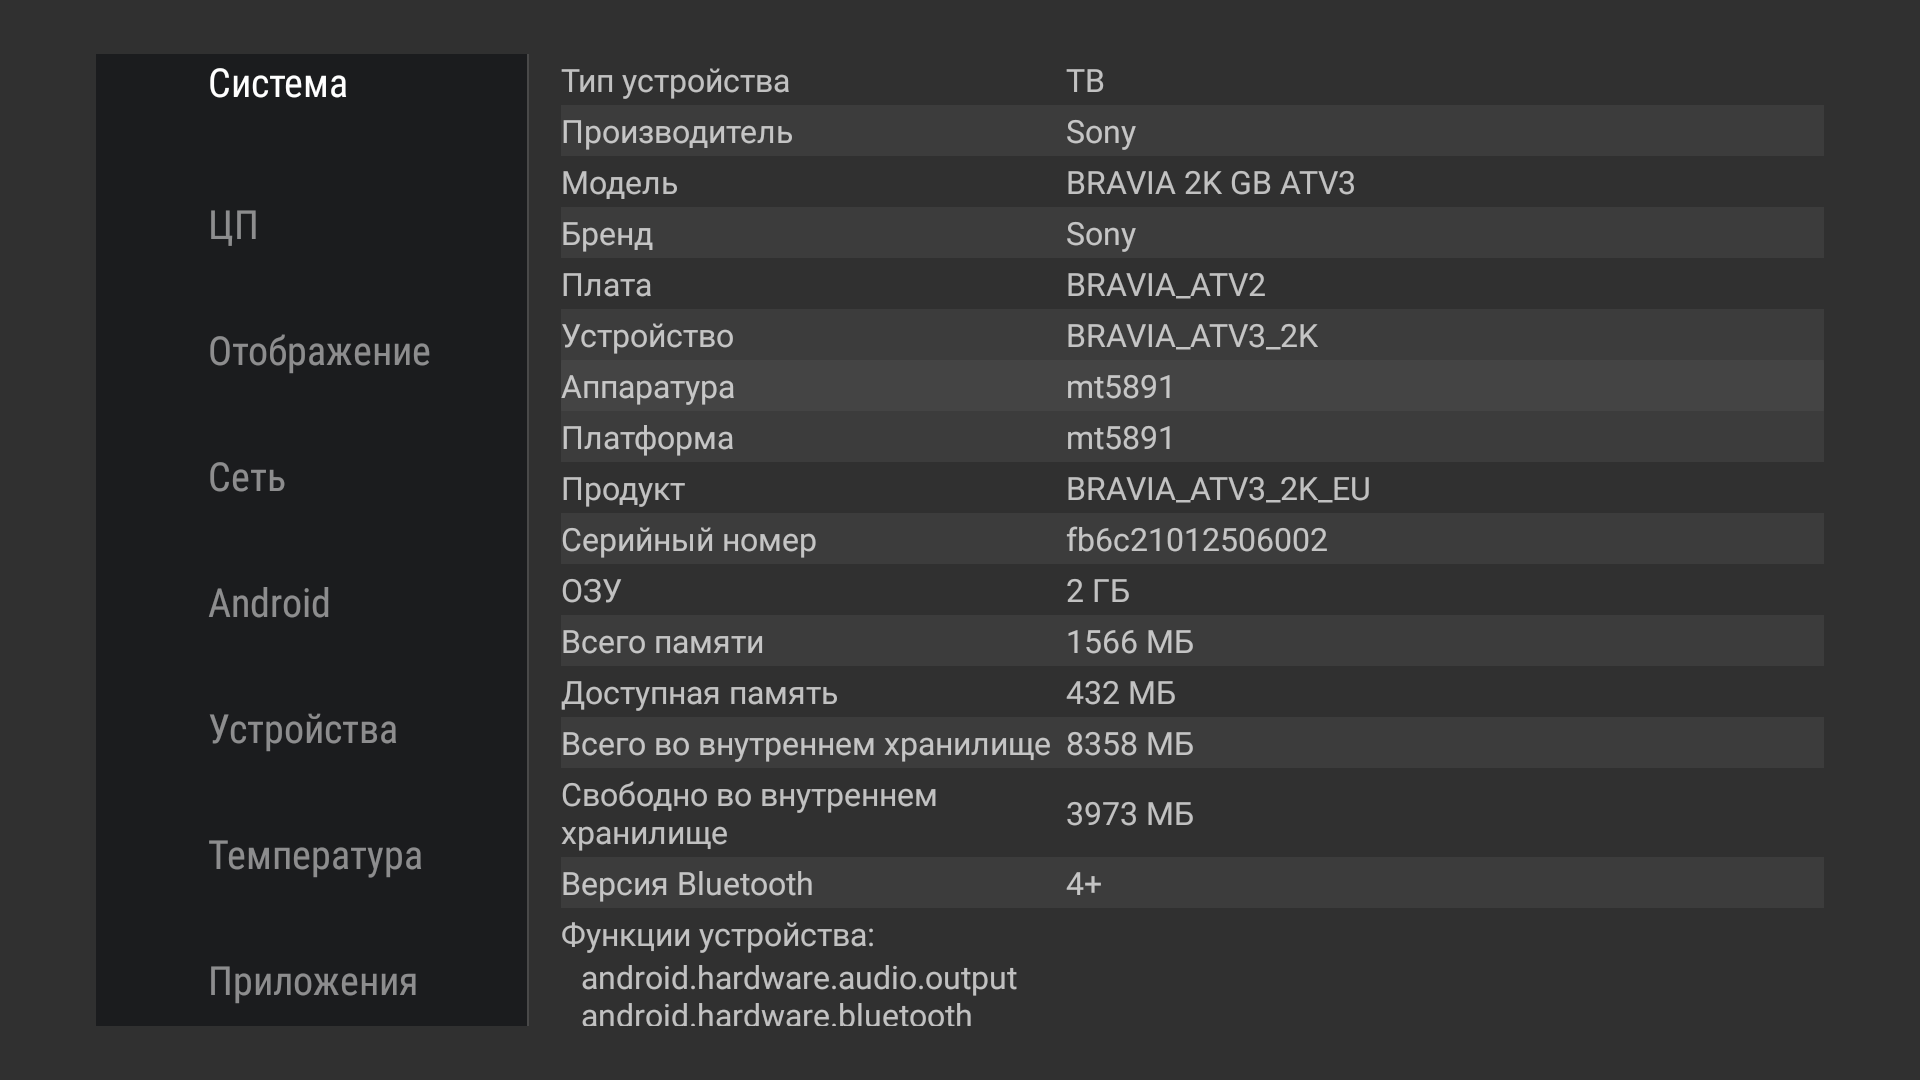The image size is (1920, 1080).
Task: Open the Сеть section
Action: click(247, 478)
